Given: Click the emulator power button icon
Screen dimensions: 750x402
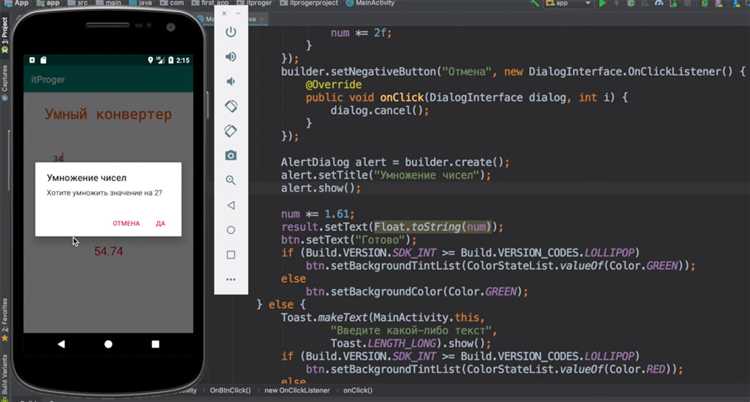Looking at the screenshot, I should pos(231,32).
